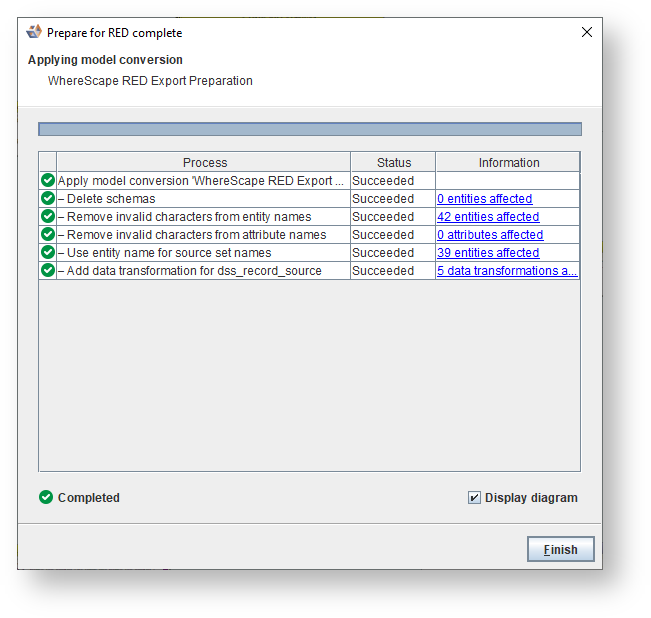Viewport: 651px width, 618px height.
Task: Click the check icon for invalid attribute names row
Action: [x=47, y=235]
